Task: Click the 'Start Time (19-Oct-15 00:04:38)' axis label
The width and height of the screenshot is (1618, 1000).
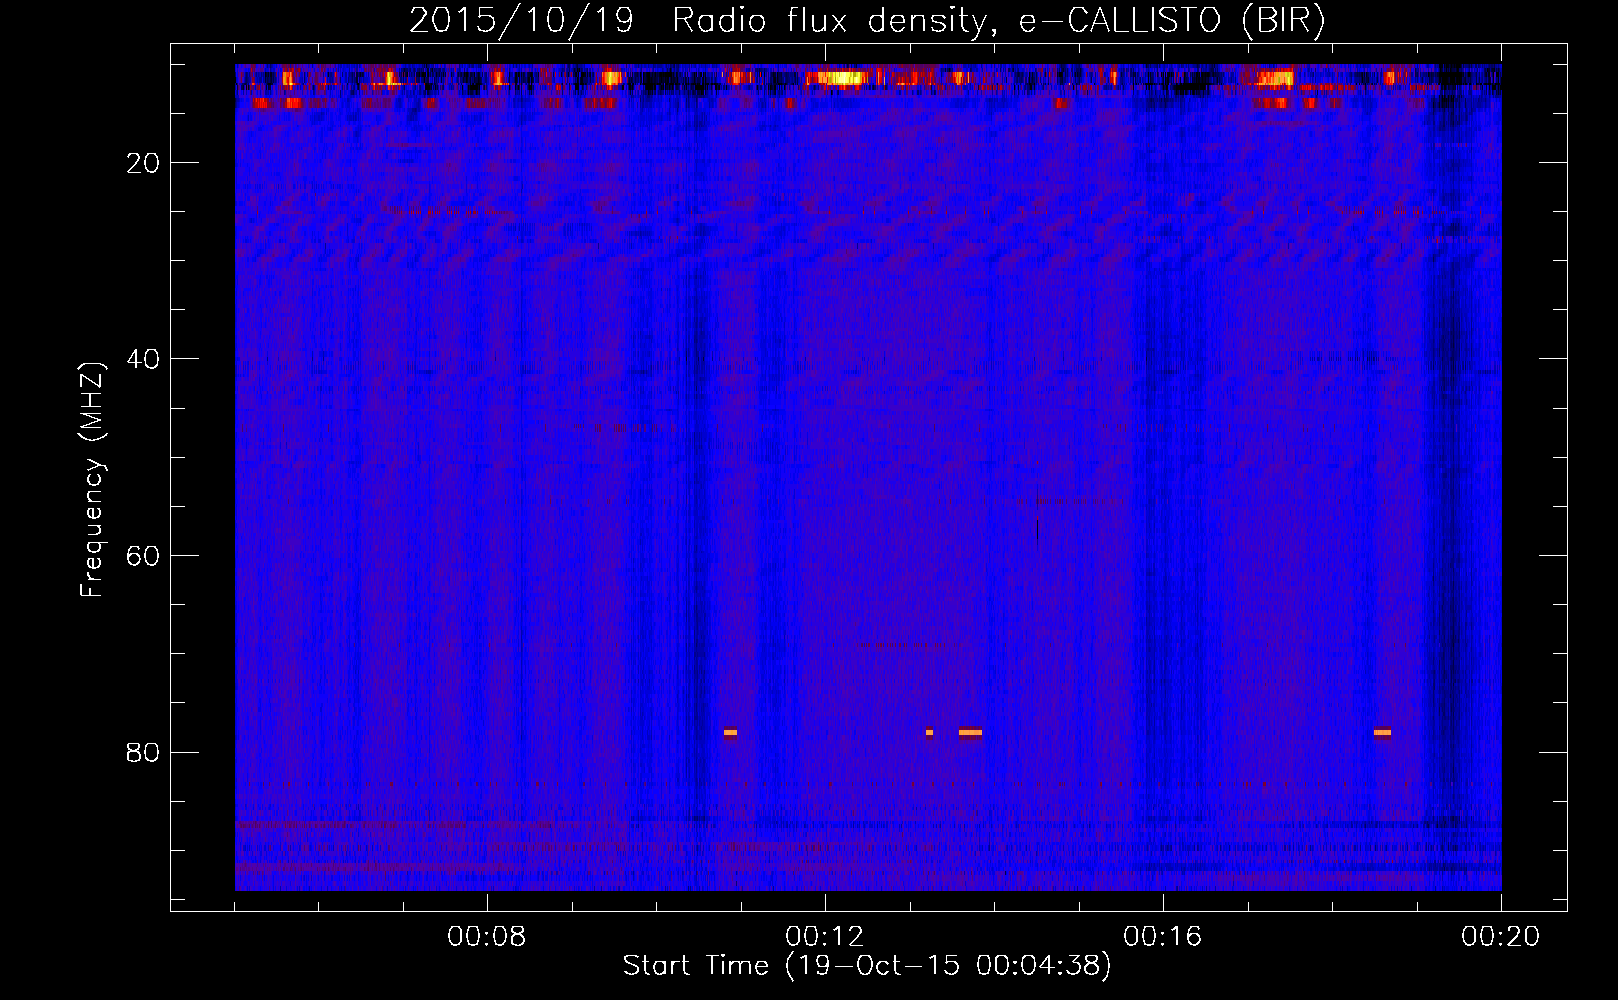Action: tap(867, 966)
